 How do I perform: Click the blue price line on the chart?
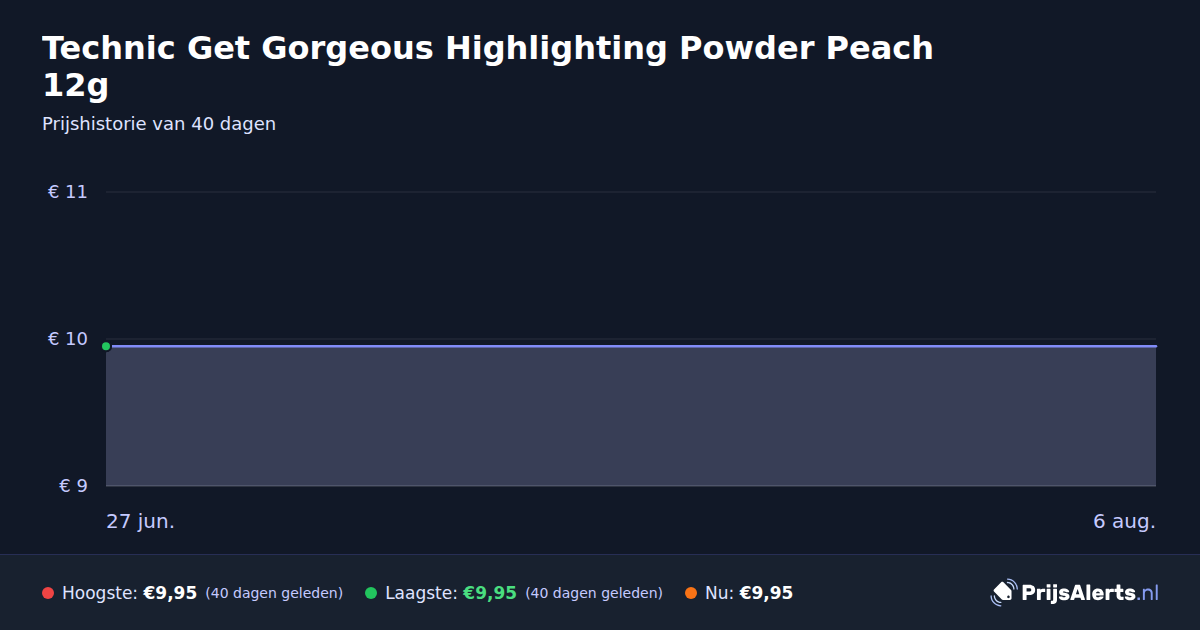(x=631, y=346)
